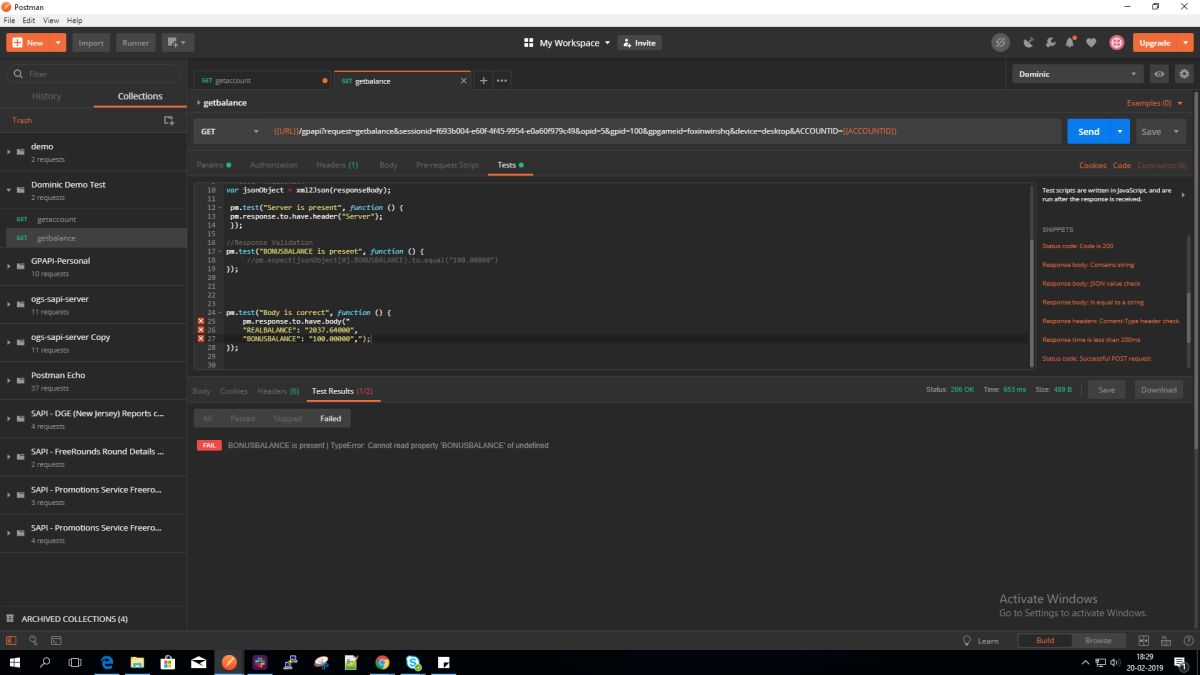
Task: Expand the demo collection
Action: pos(9,152)
